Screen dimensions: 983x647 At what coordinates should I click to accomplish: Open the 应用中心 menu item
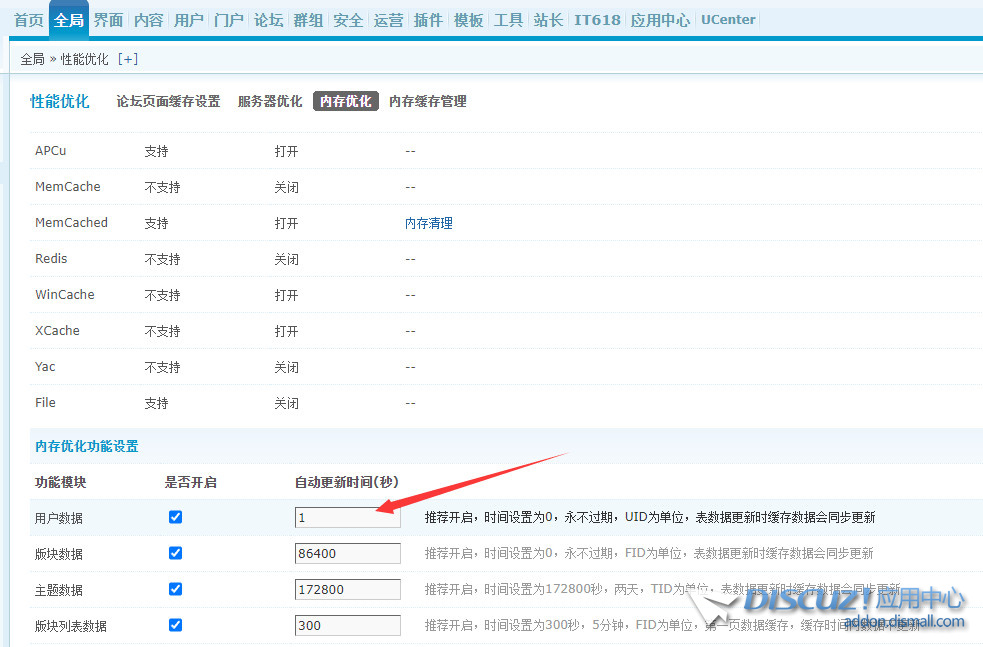(659, 19)
